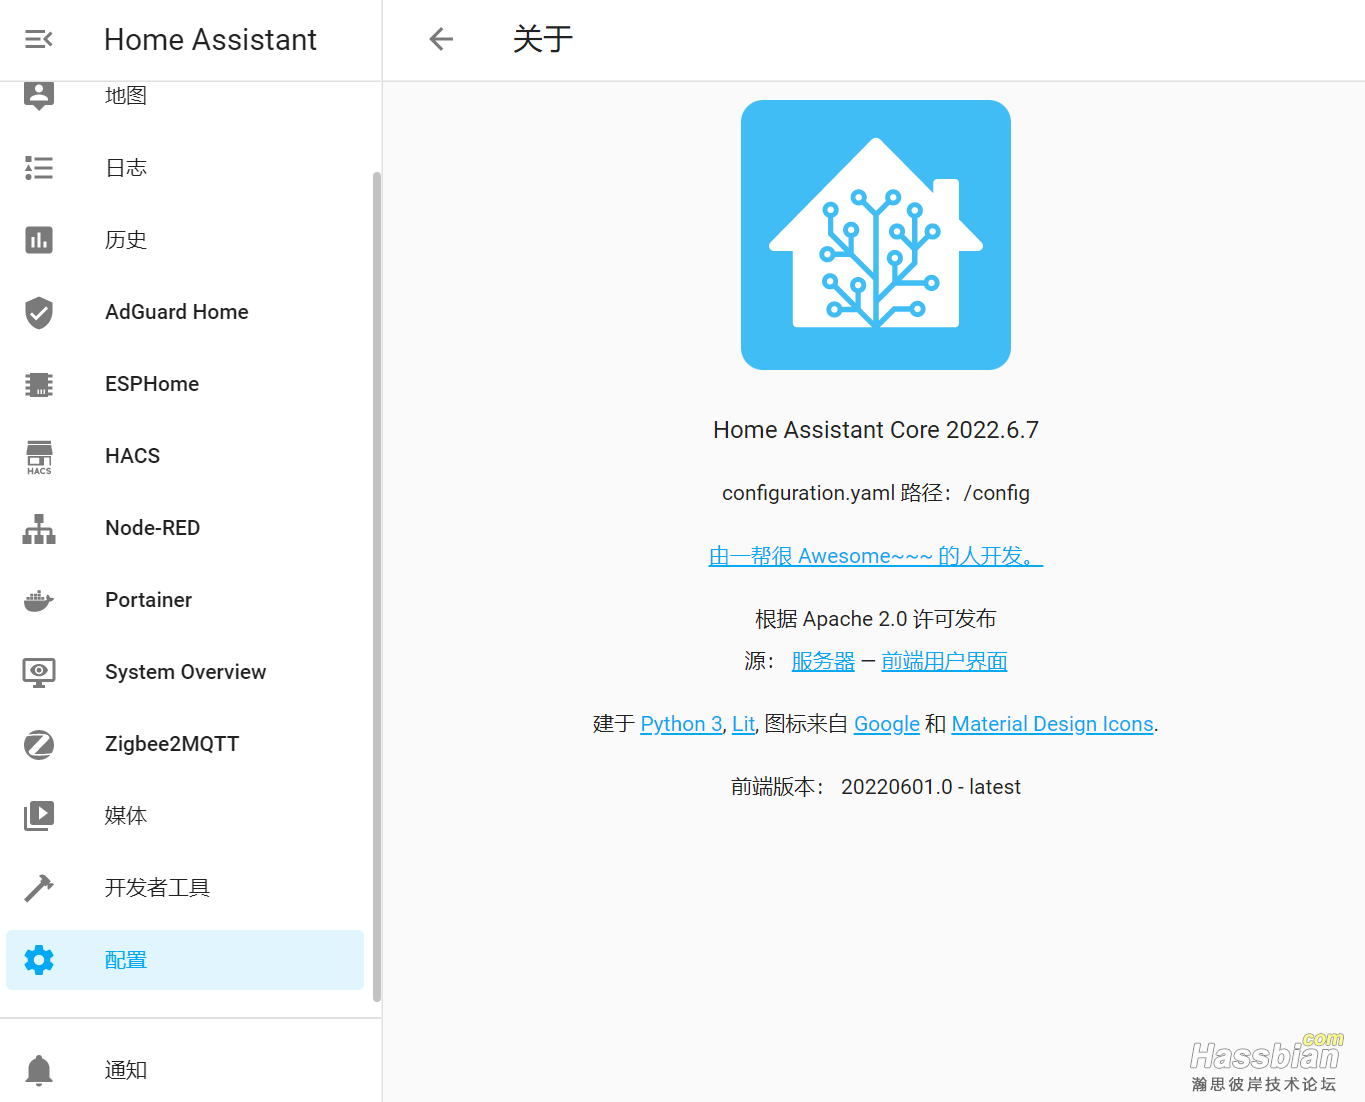
Task: Select the HACS icon in sidebar
Action: pyautogui.click(x=38, y=456)
